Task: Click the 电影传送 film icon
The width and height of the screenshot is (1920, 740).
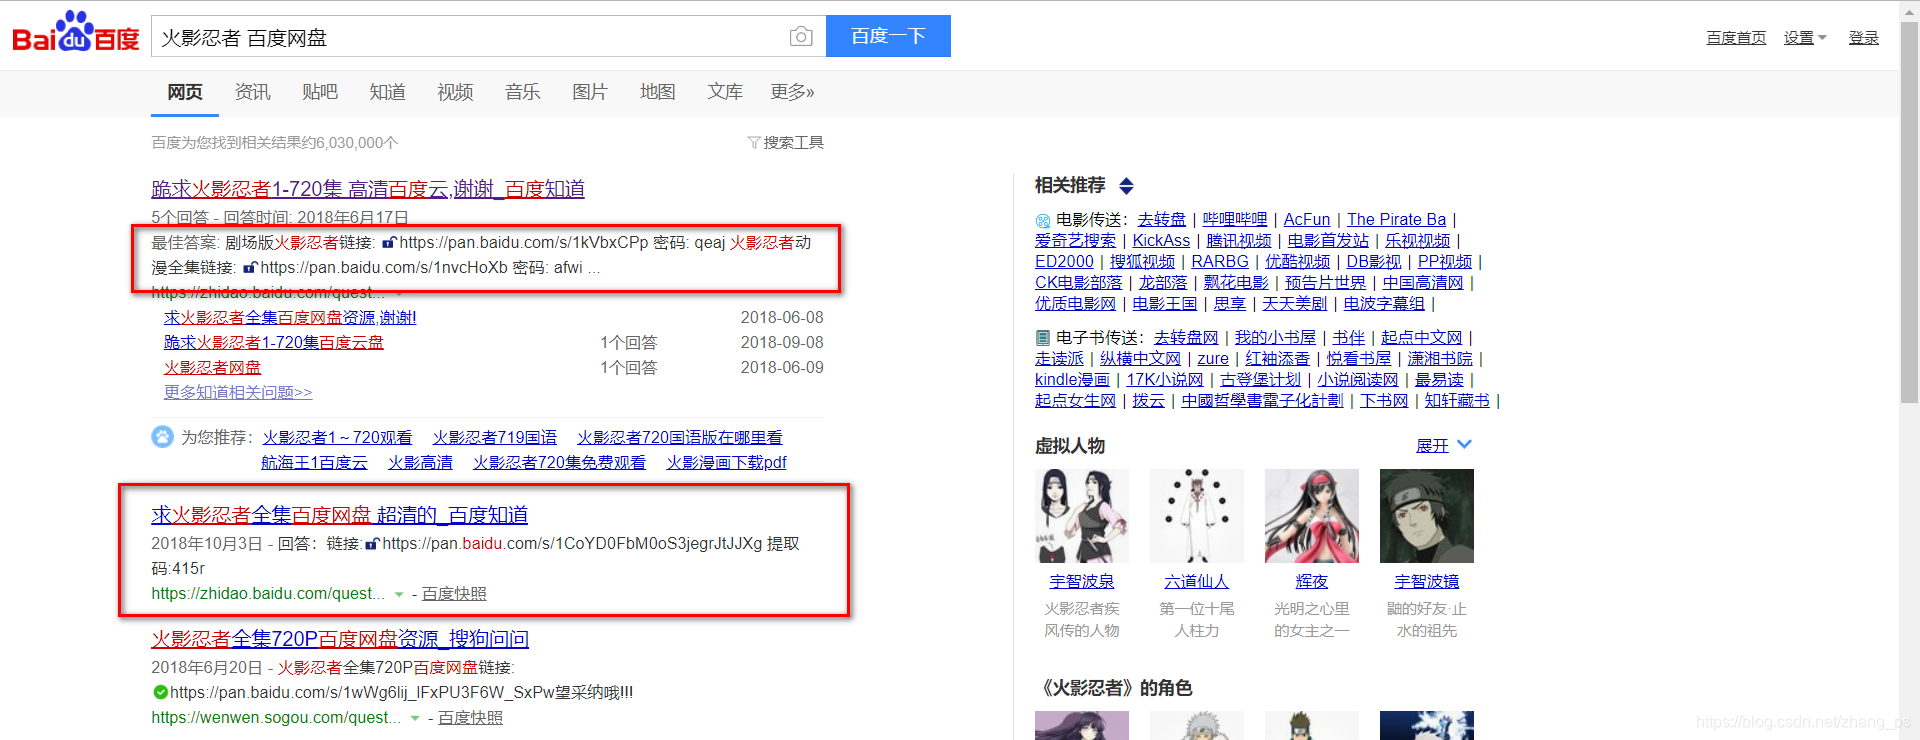Action: pos(1043,220)
